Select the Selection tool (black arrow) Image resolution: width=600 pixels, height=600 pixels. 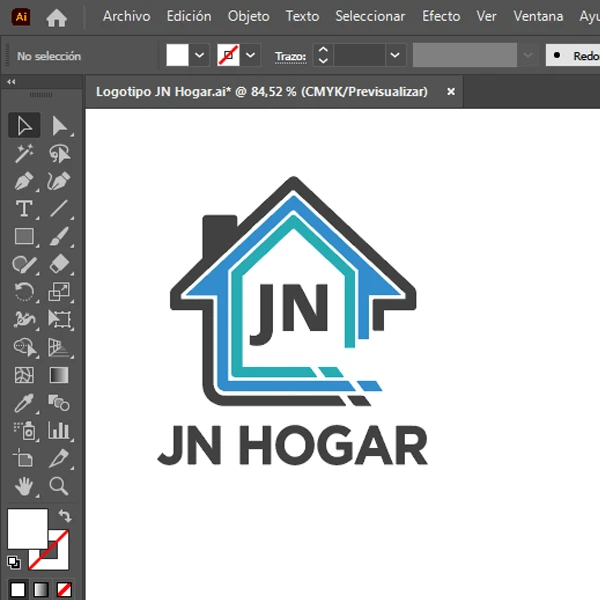[24, 125]
